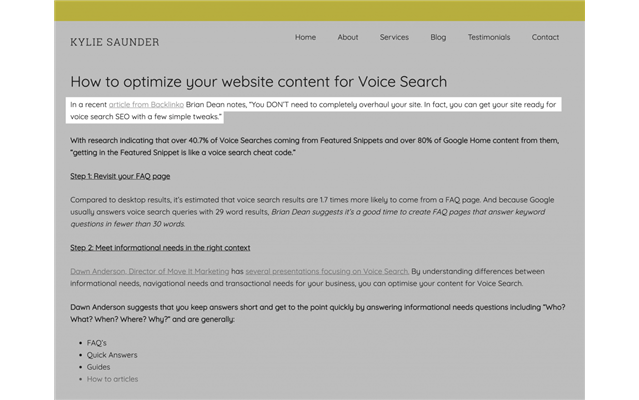
Task: Open the Home menu item
Action: pos(305,37)
